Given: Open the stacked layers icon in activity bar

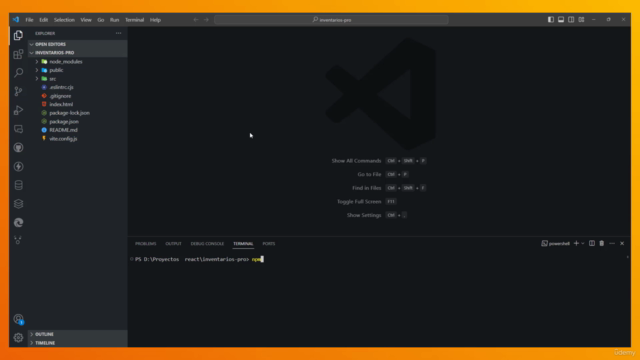Looking at the screenshot, I should point(18,204).
